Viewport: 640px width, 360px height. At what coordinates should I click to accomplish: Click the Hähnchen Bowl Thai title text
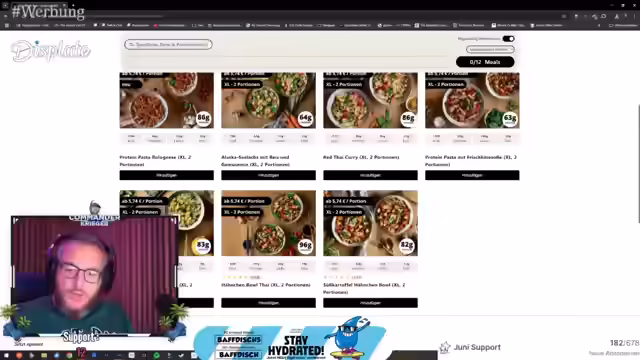tap(266, 285)
